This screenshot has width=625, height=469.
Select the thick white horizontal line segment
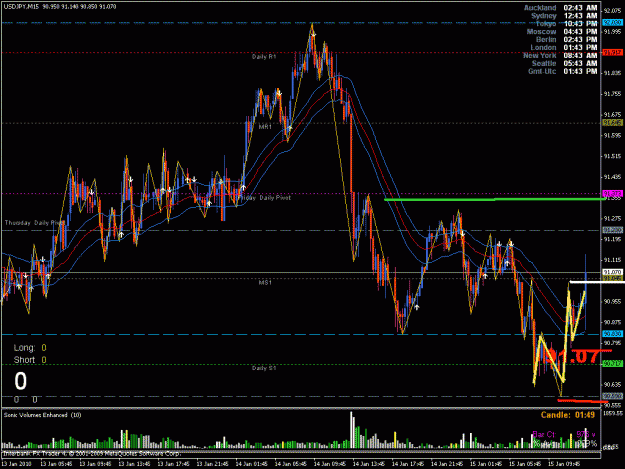(x=597, y=282)
